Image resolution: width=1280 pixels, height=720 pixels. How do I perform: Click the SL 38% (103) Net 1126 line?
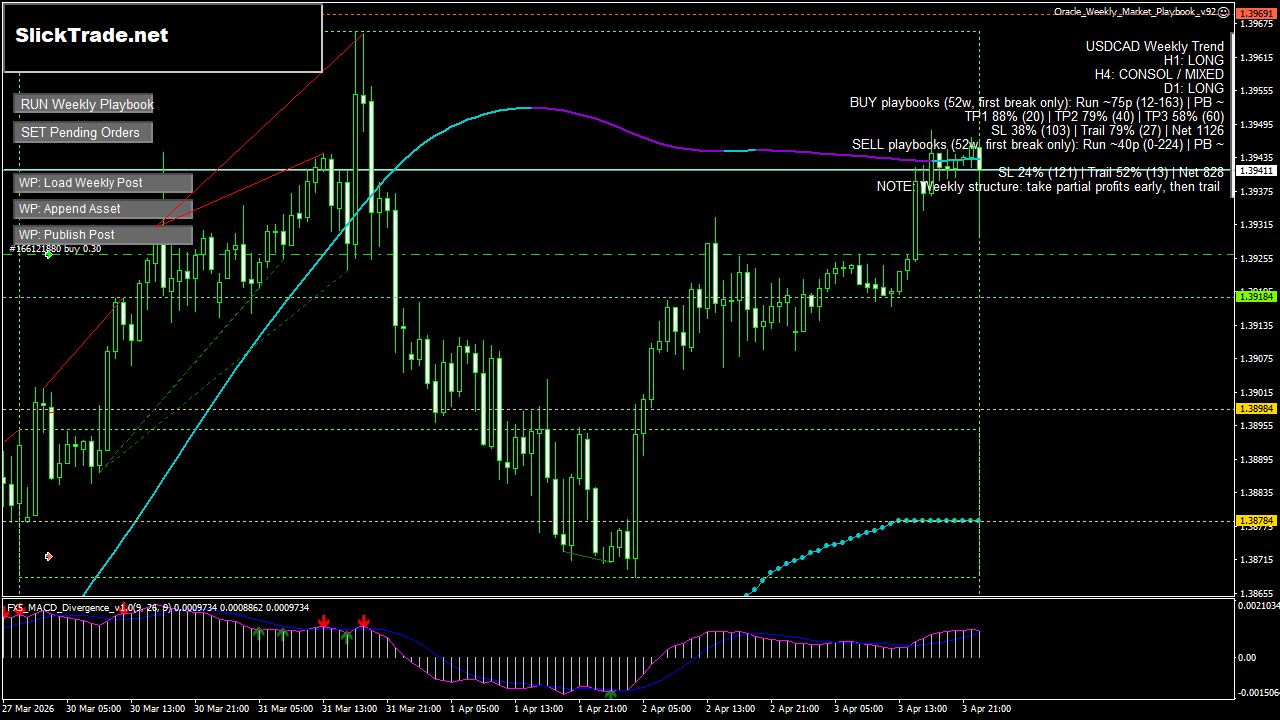1107,130
